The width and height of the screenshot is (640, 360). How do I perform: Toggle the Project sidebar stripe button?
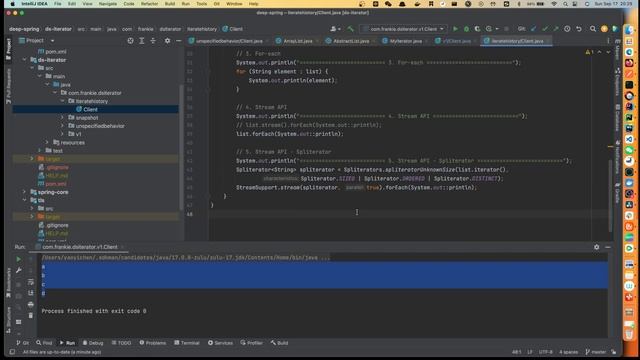tap(8, 49)
